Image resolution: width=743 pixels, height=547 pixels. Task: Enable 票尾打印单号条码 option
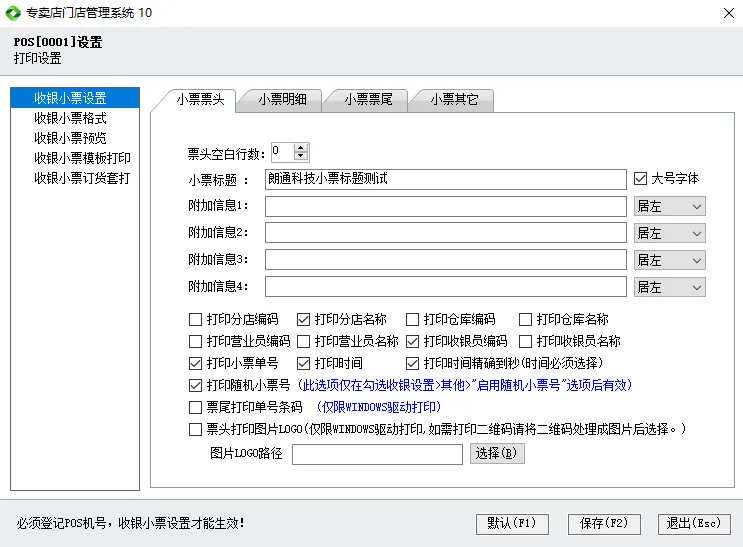(196, 407)
